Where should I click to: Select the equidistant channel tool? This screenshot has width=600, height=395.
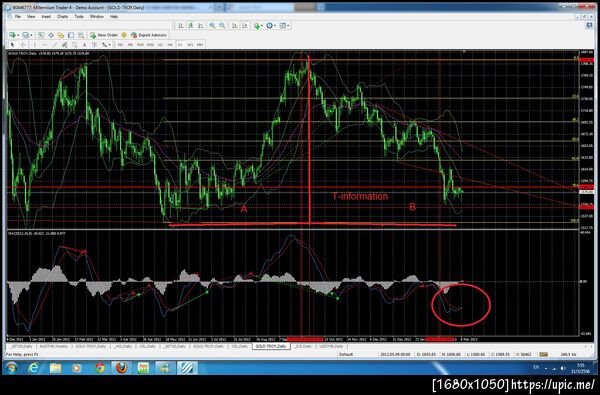(x=64, y=45)
